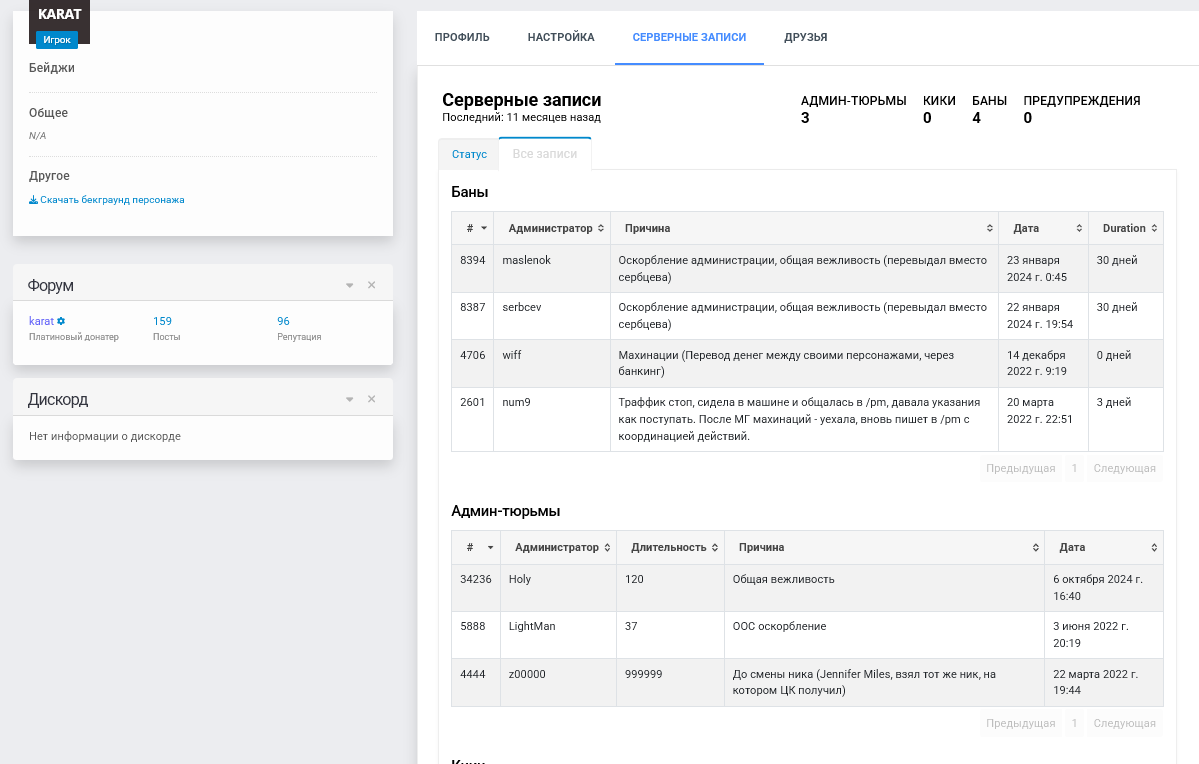
Task: Sort admin-jails by Длительность column
Action: click(670, 548)
